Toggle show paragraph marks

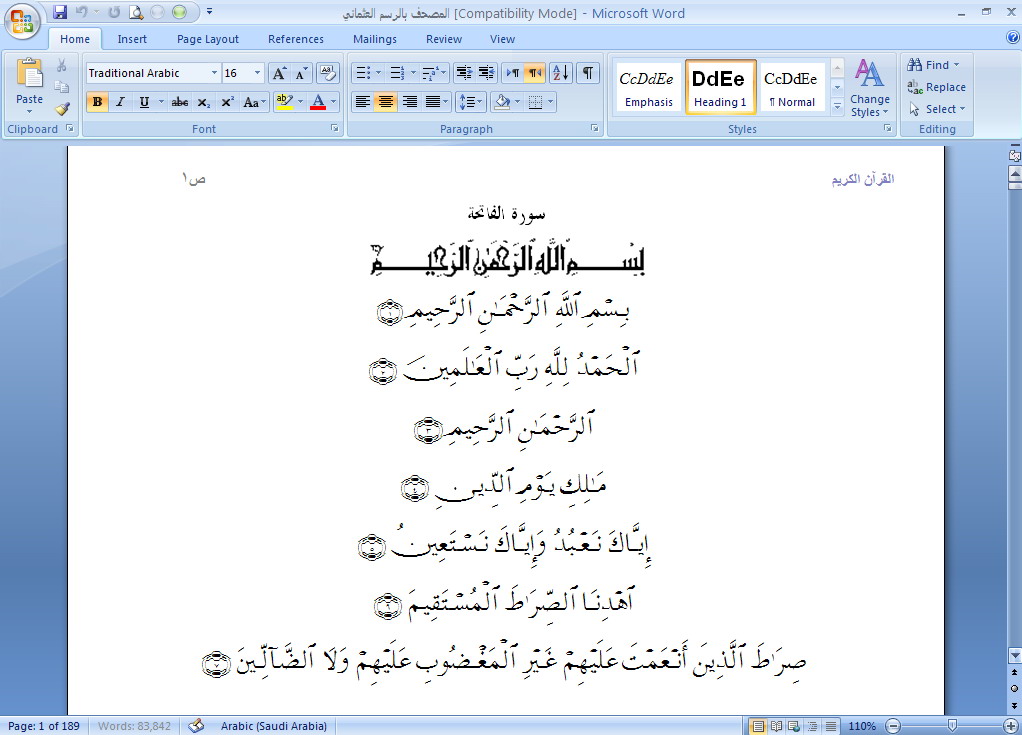coord(588,72)
